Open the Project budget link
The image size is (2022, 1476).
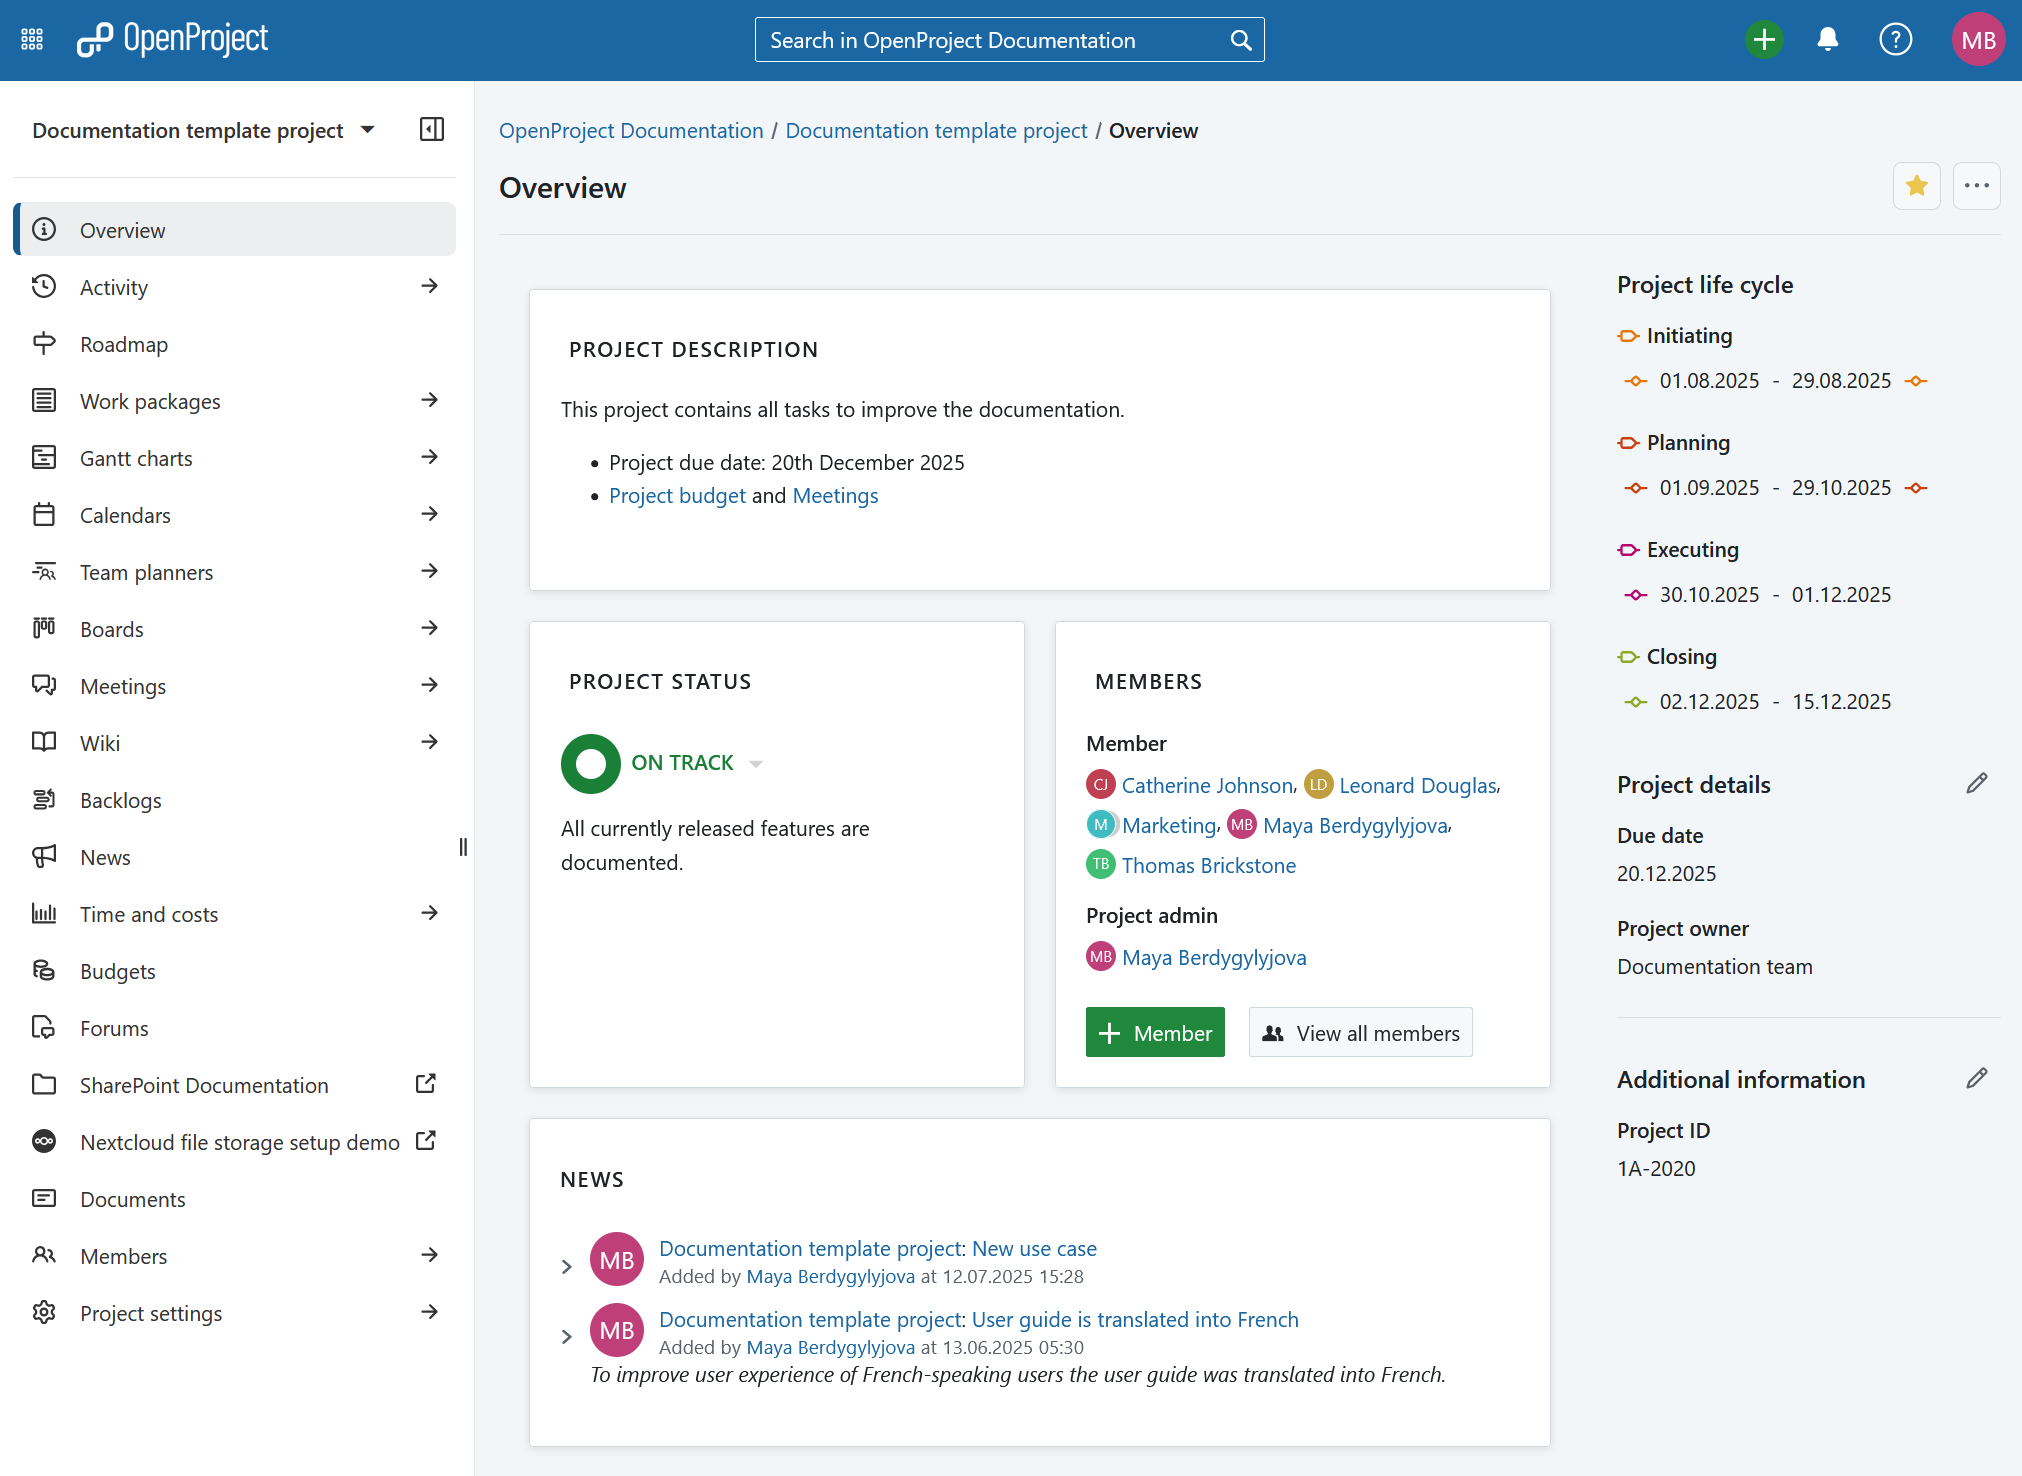[677, 496]
